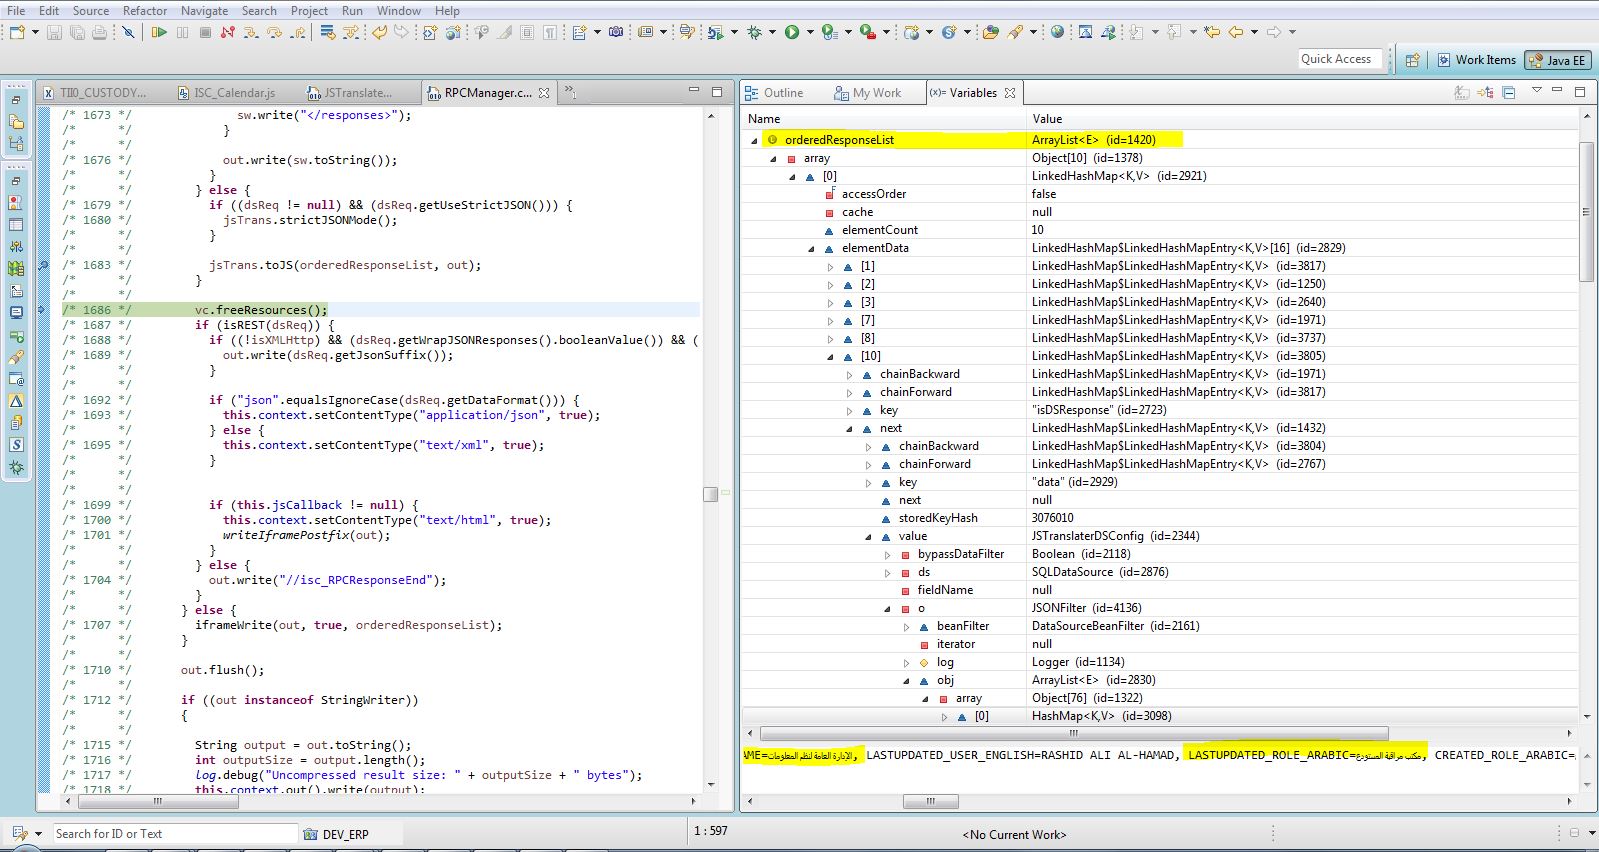
Task: Toggle Show Type Names in Variables view
Action: point(1461,93)
